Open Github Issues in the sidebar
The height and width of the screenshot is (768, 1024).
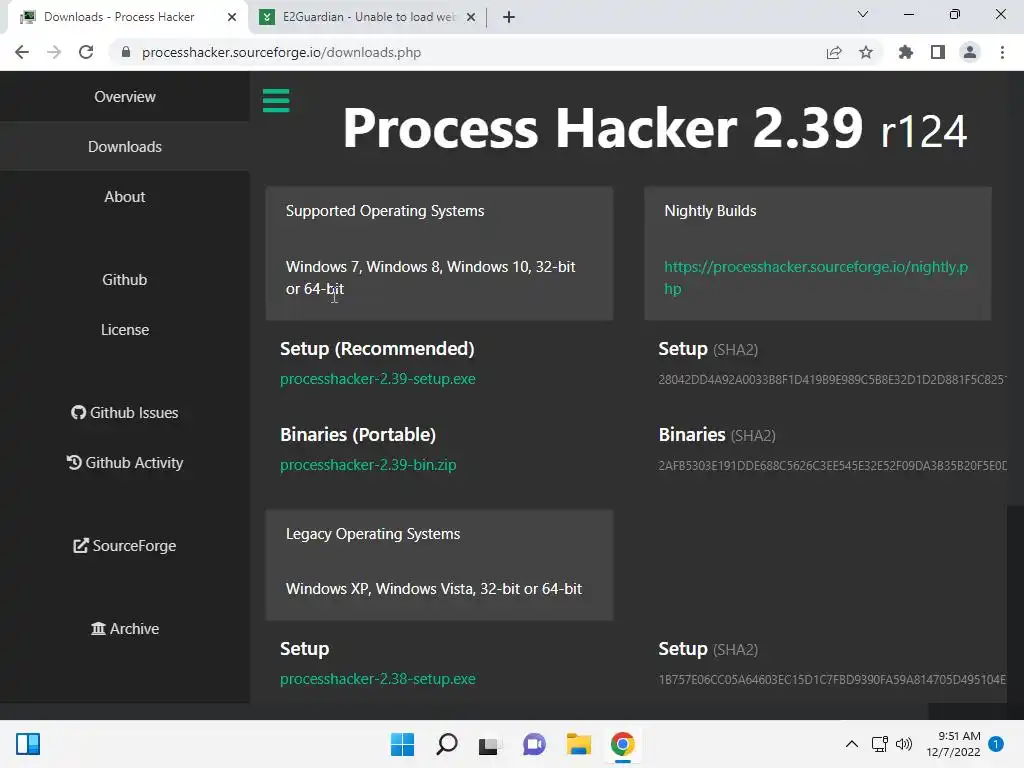pos(125,413)
